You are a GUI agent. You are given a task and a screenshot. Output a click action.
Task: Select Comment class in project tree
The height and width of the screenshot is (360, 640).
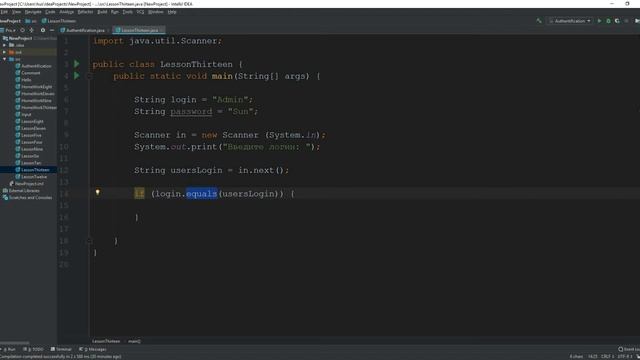coord(28,73)
